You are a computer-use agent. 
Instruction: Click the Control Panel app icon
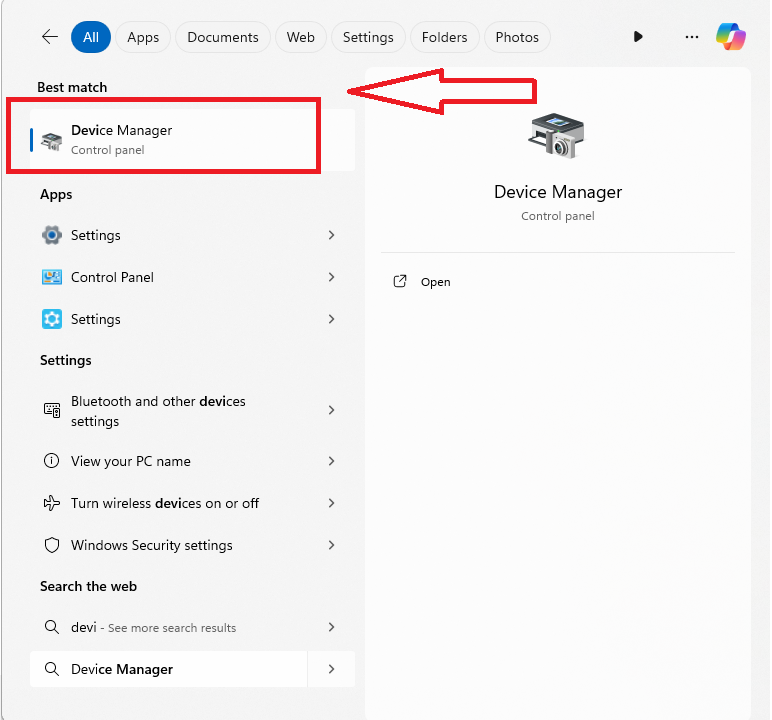(52, 277)
